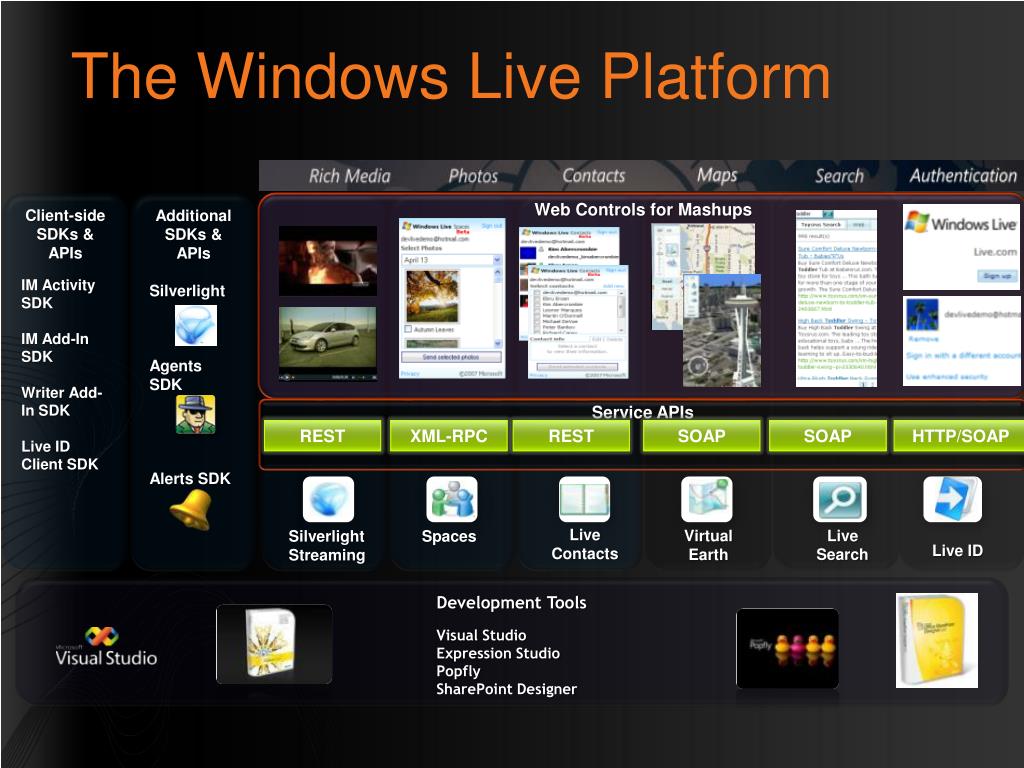Image resolution: width=1024 pixels, height=768 pixels.
Task: Select the Search tab
Action: coord(839,176)
